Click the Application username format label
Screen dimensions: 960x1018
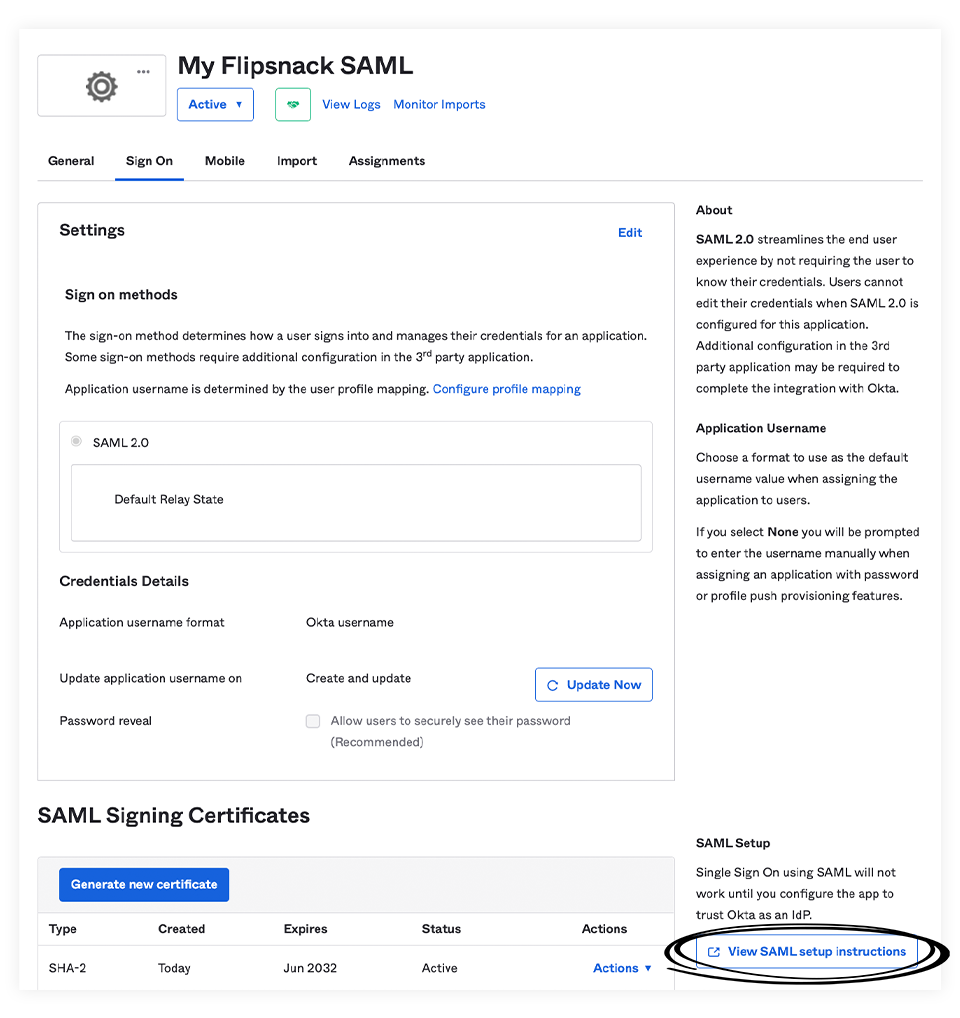point(142,623)
